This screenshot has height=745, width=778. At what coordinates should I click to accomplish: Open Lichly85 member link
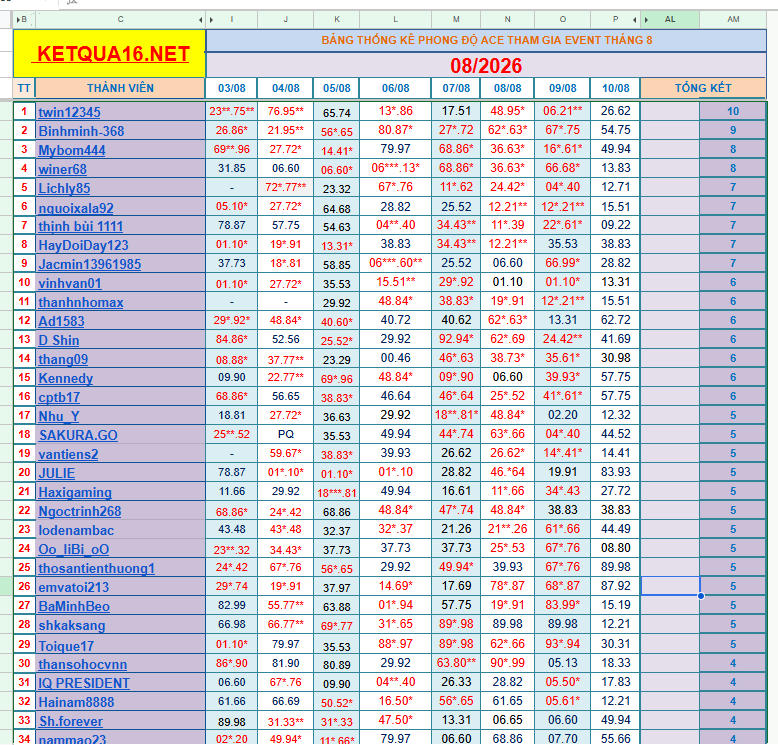(x=65, y=188)
